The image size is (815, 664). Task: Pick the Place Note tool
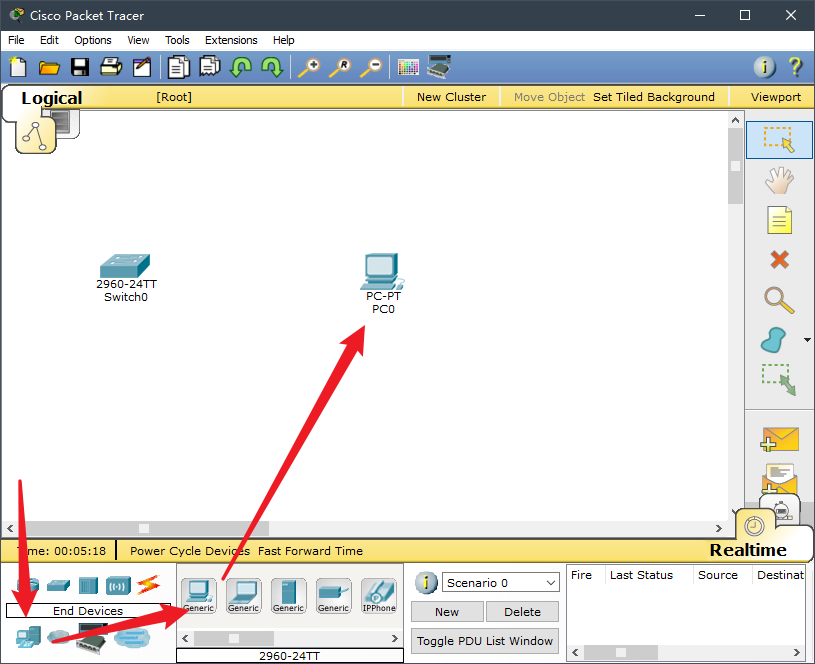(779, 220)
